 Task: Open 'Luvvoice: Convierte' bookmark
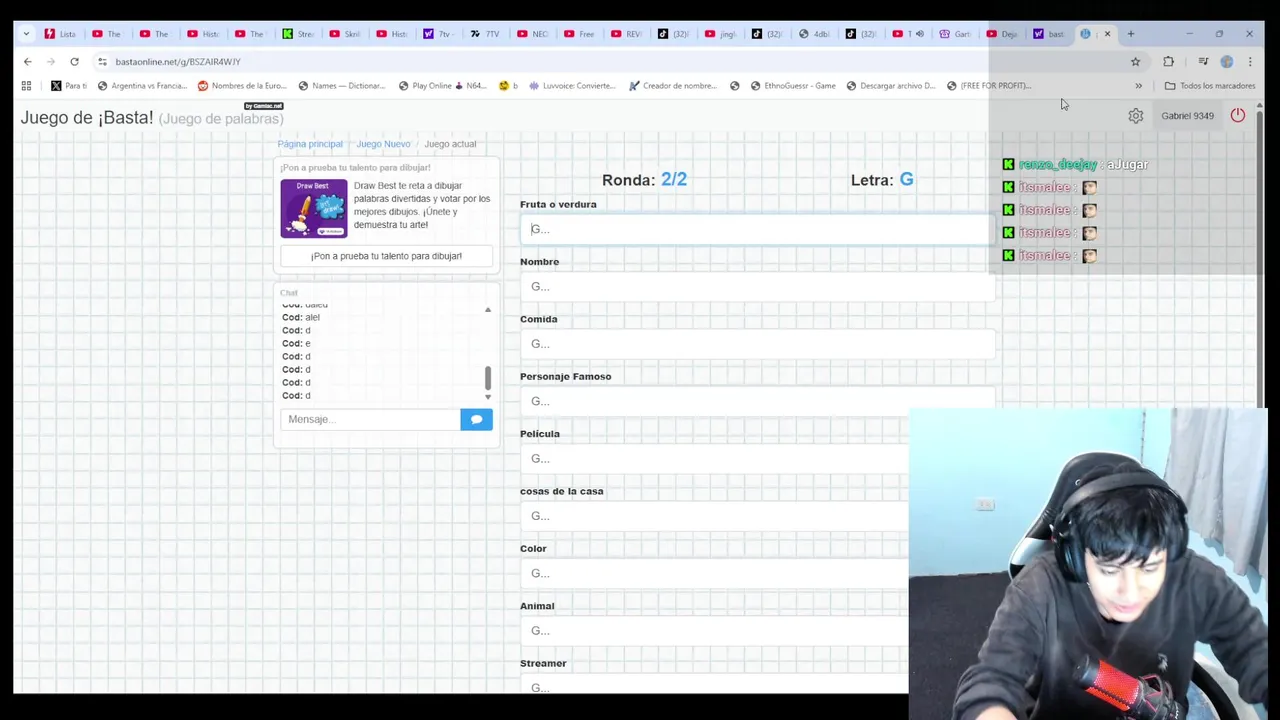pyautogui.click(x=573, y=86)
